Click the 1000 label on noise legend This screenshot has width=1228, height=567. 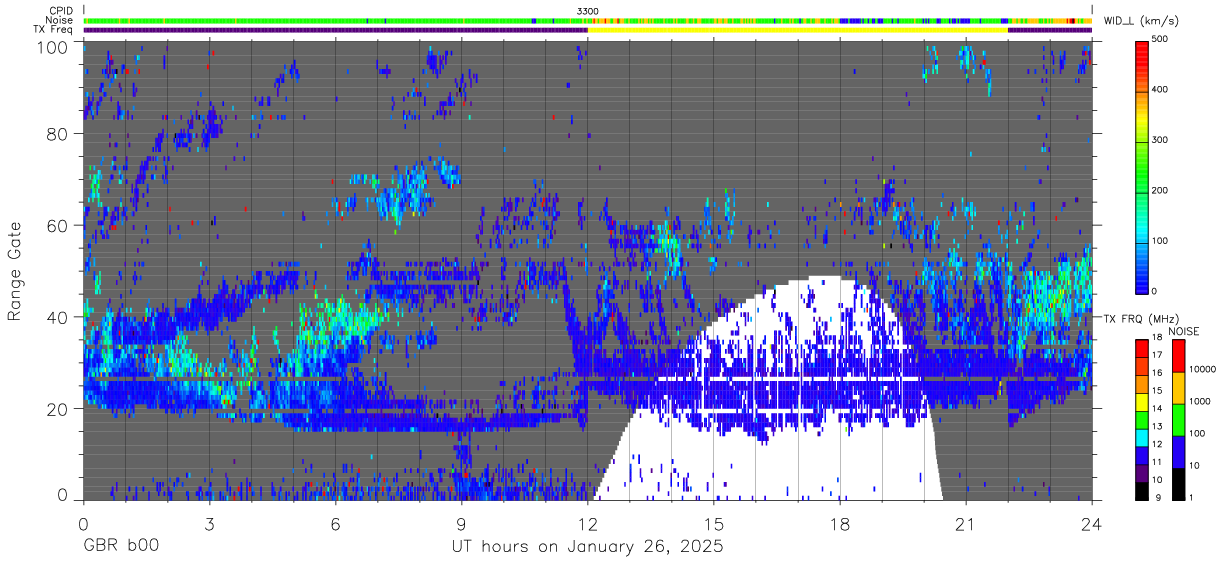click(x=1198, y=401)
